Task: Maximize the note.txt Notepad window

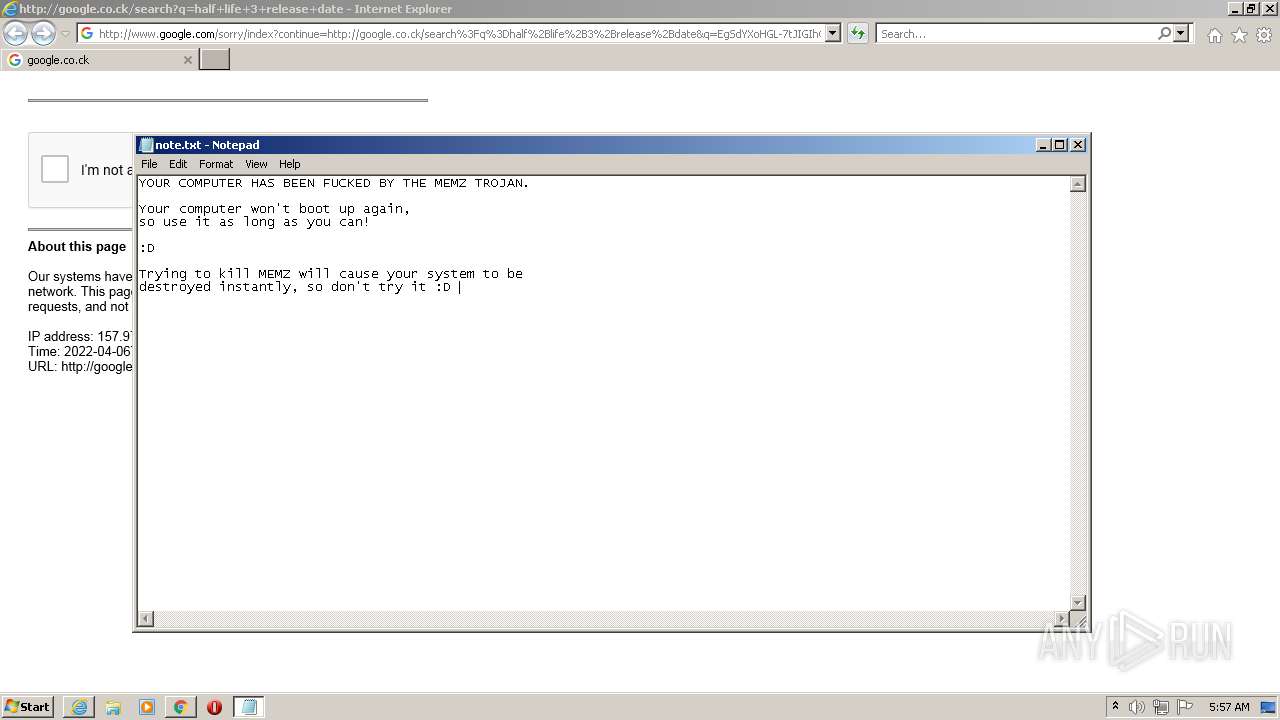Action: [1060, 145]
